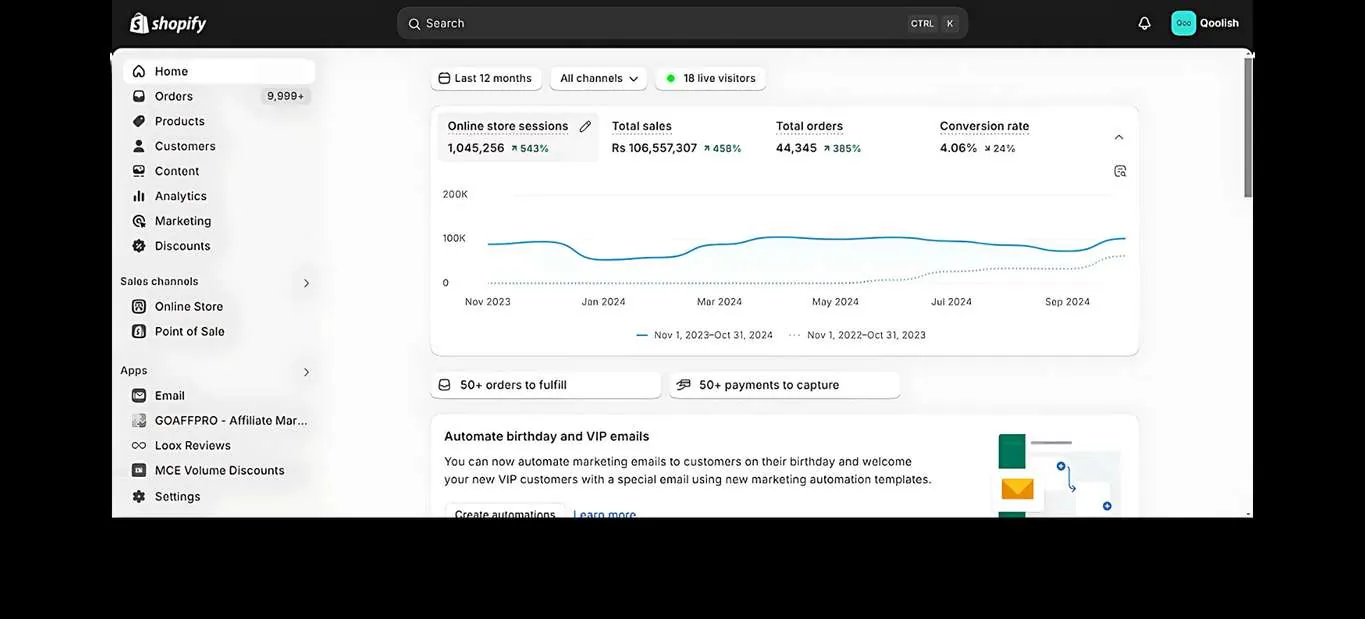Screen dimensions: 1365x619
Task: Expand the Sales channels section arrow
Action: [x=306, y=283]
